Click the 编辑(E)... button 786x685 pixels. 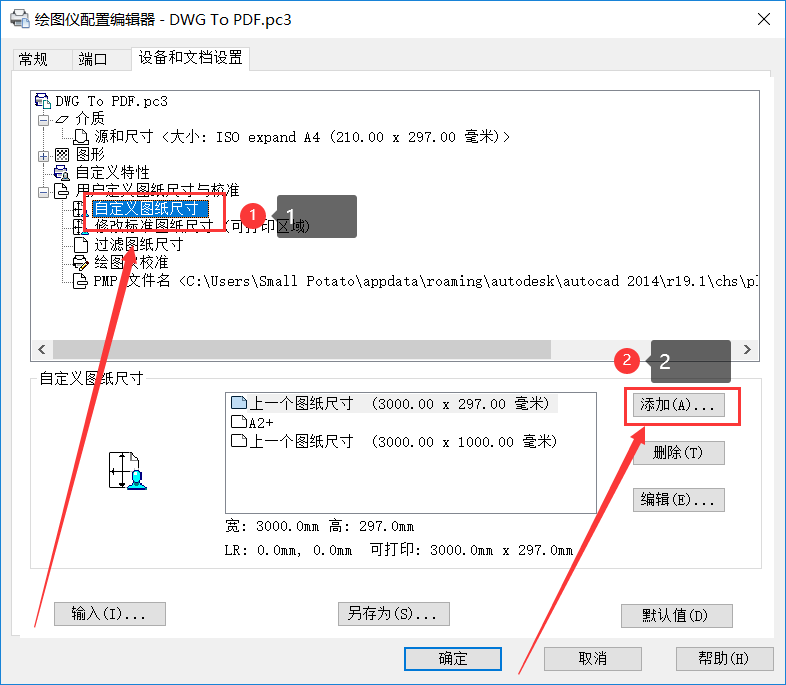pyautogui.click(x=679, y=500)
